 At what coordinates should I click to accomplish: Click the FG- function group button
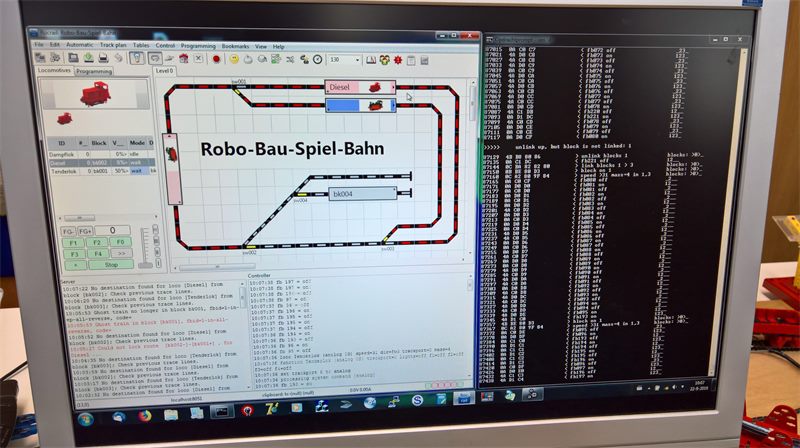[68, 232]
